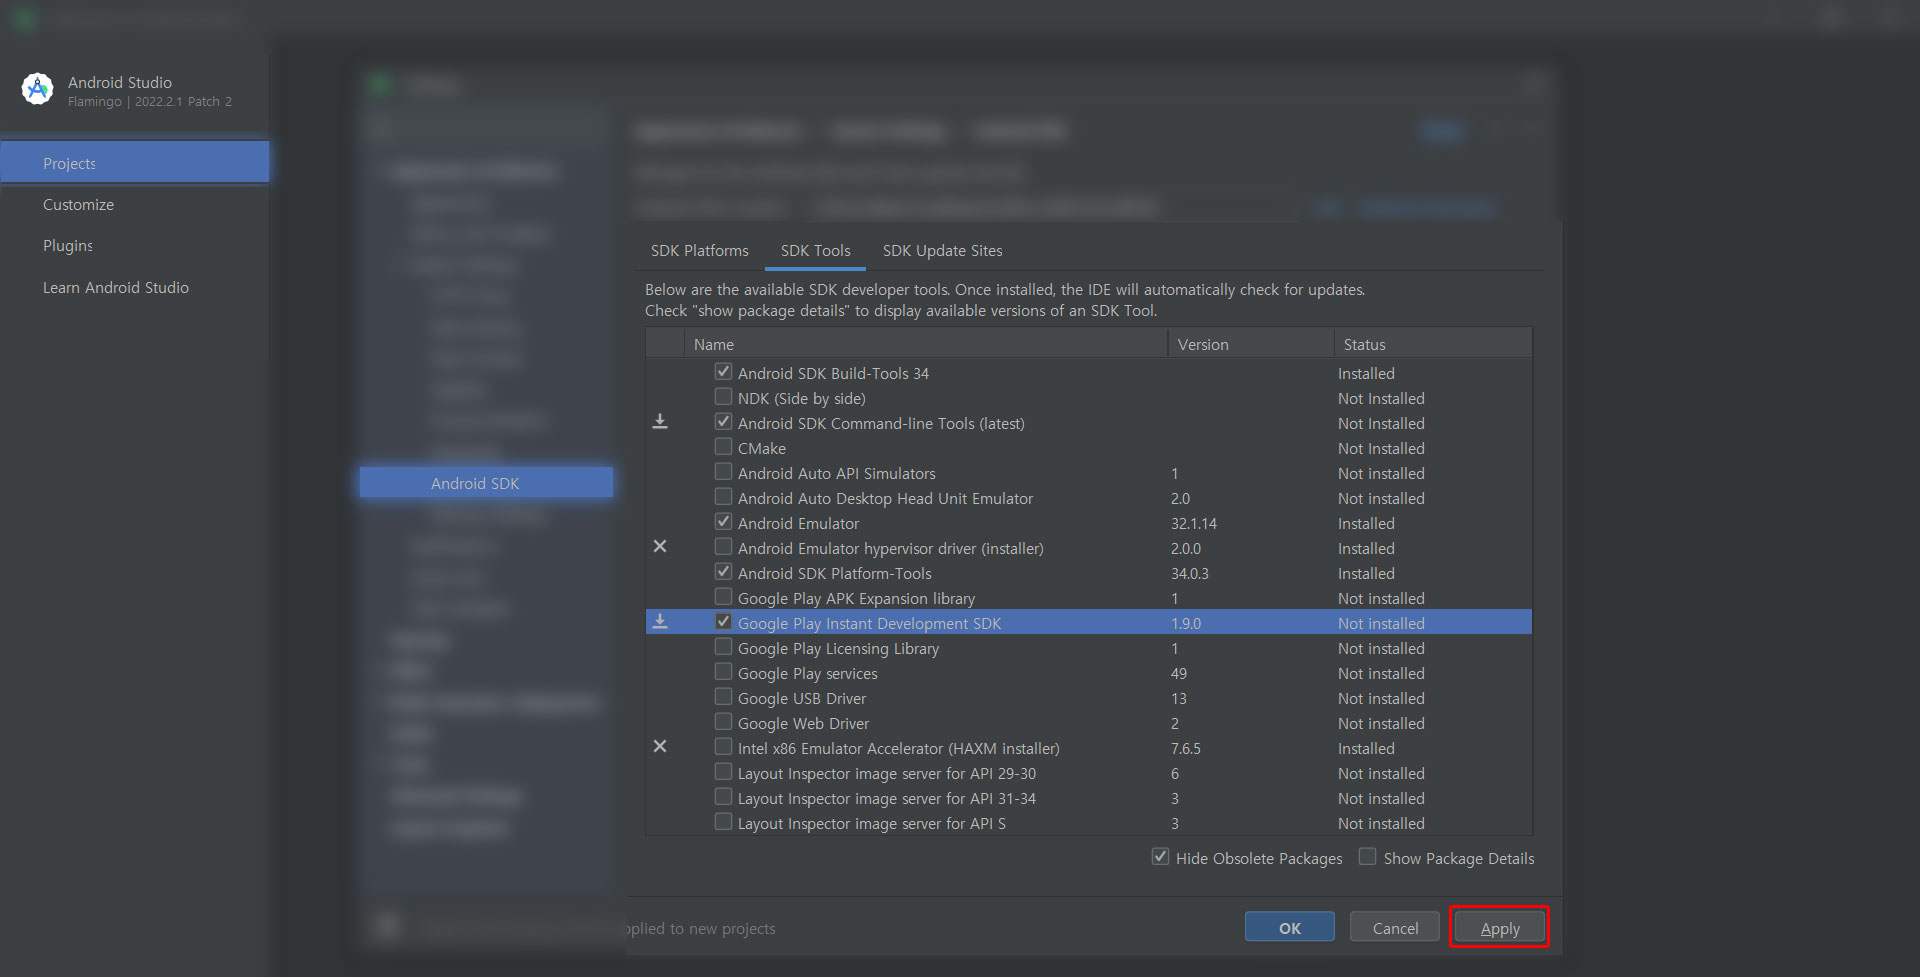Uncheck Android SDK Build-Tools 34

click(x=723, y=372)
